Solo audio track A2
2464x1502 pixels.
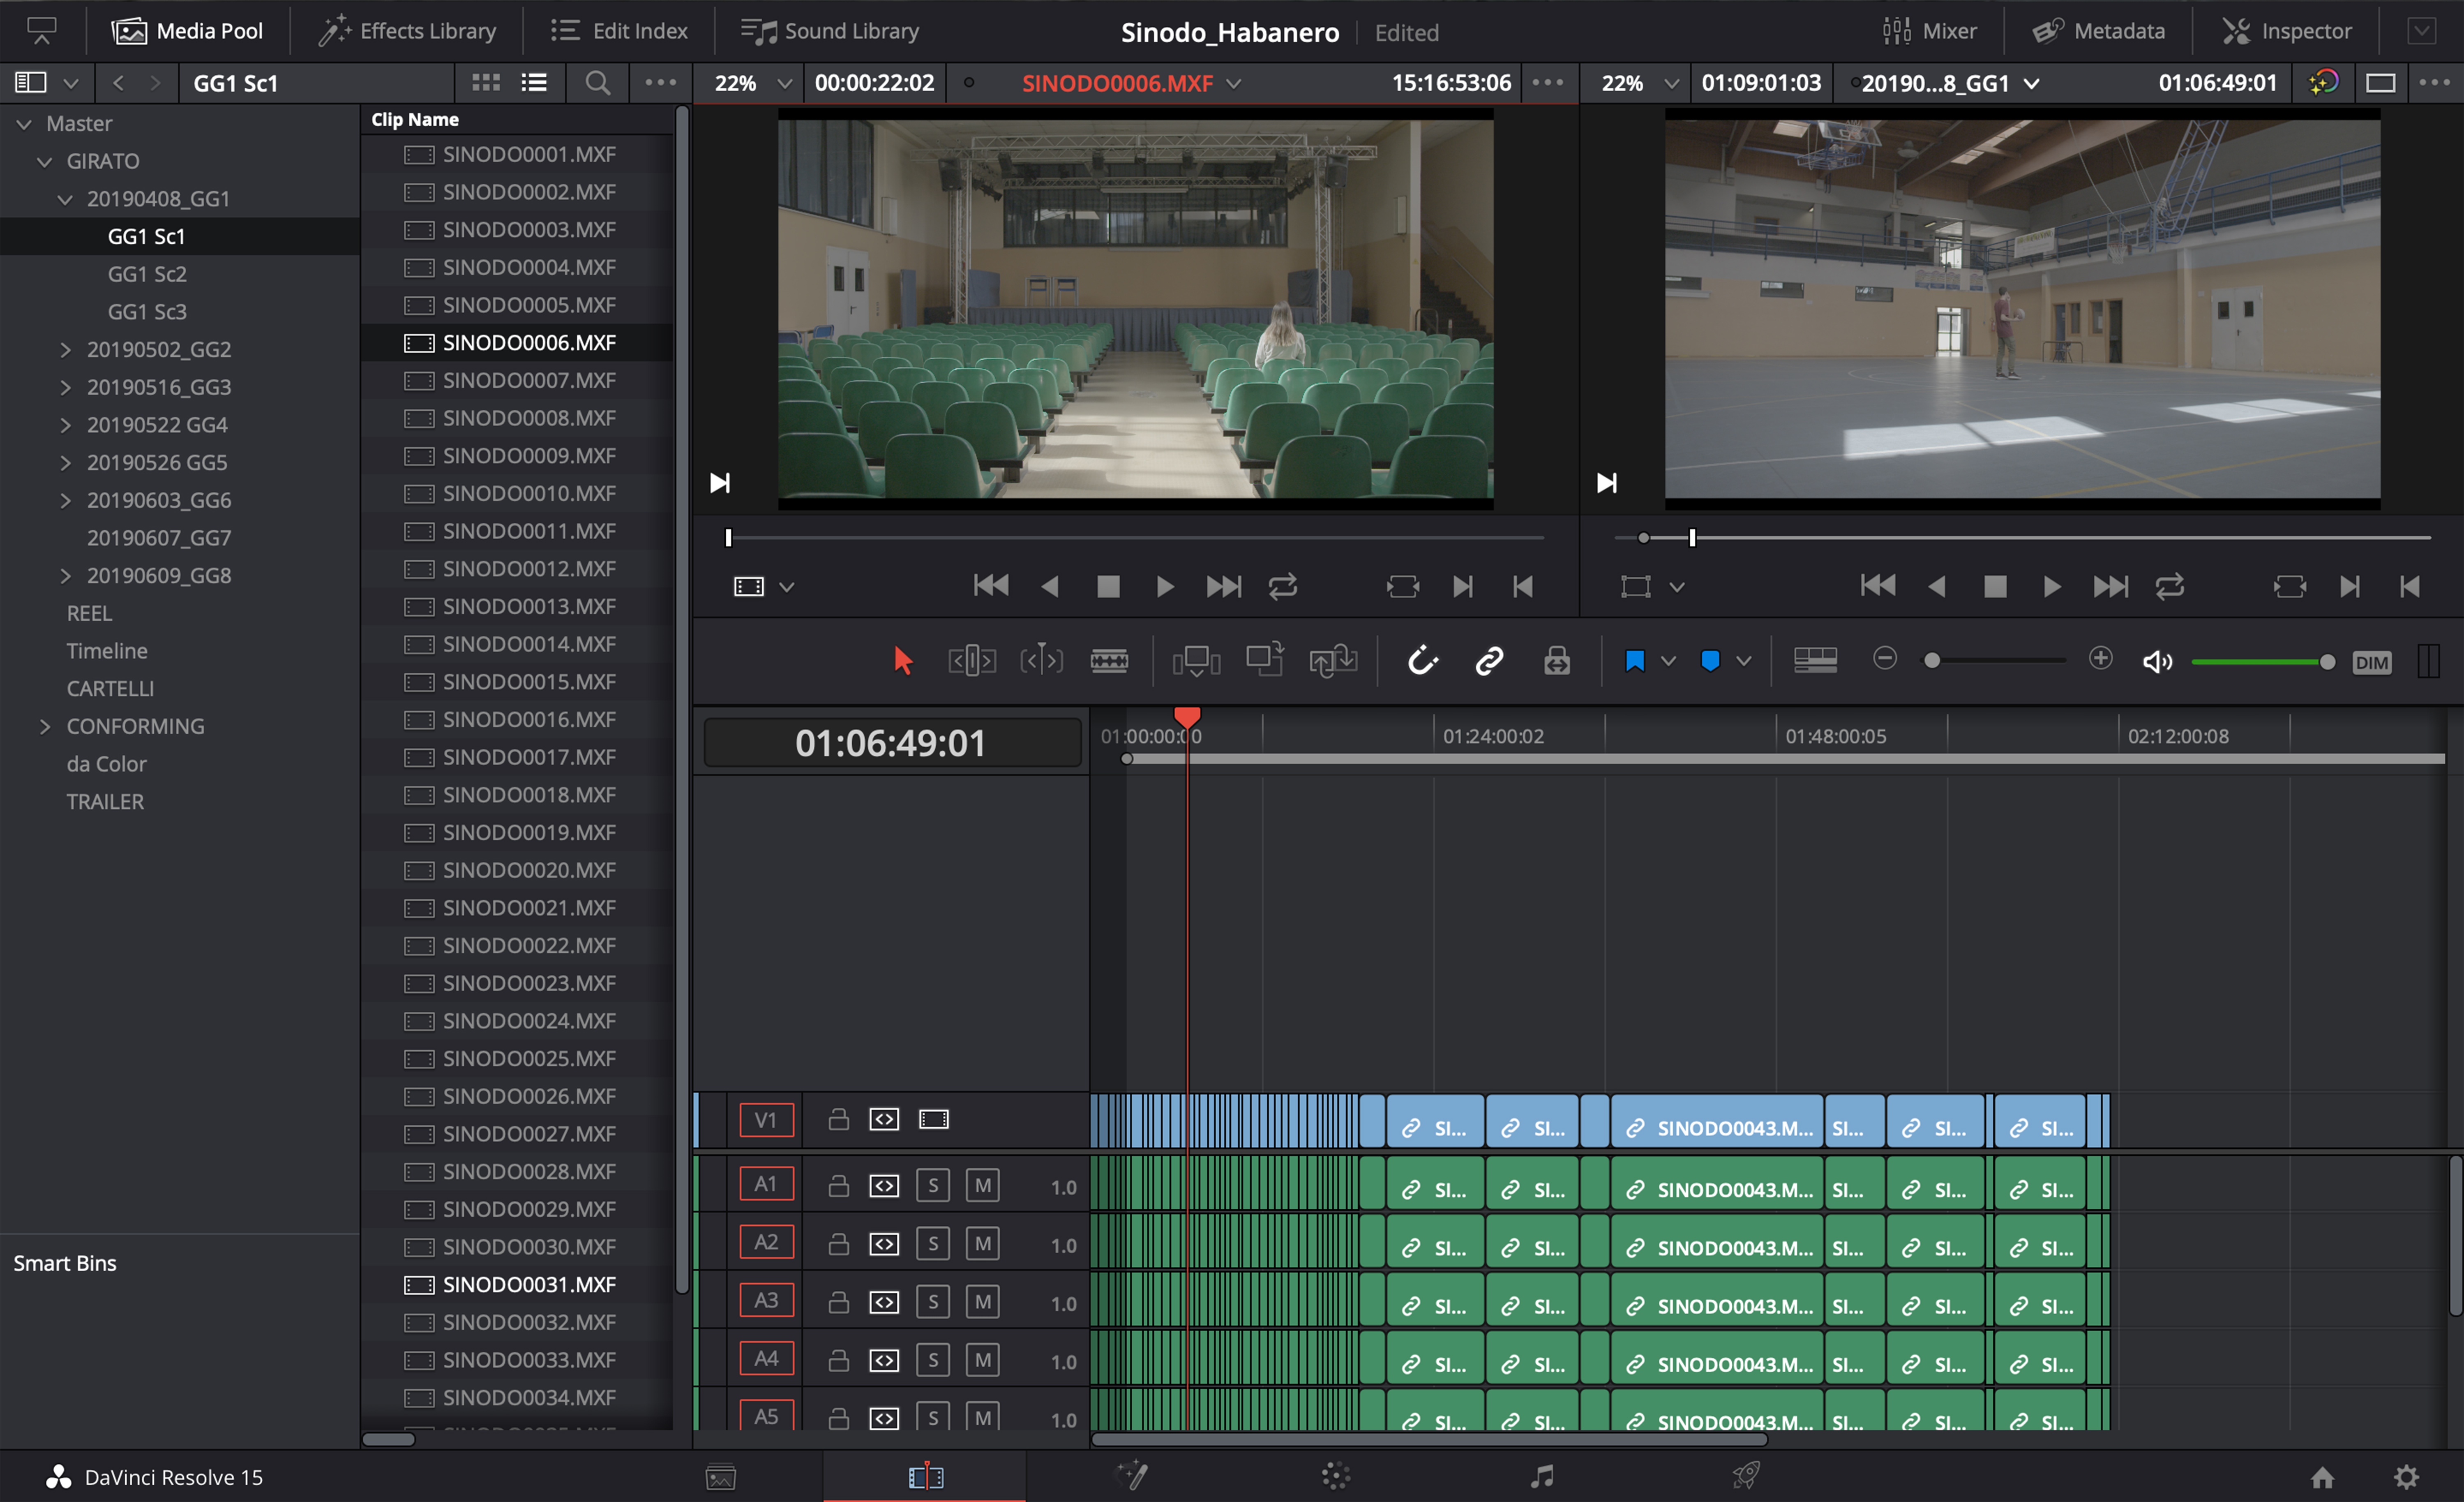pos(932,1244)
